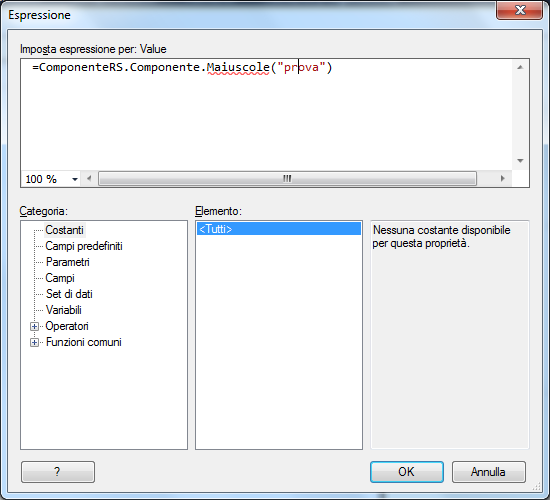Cancel with the Annulla button
550x500 pixels.
click(488, 472)
